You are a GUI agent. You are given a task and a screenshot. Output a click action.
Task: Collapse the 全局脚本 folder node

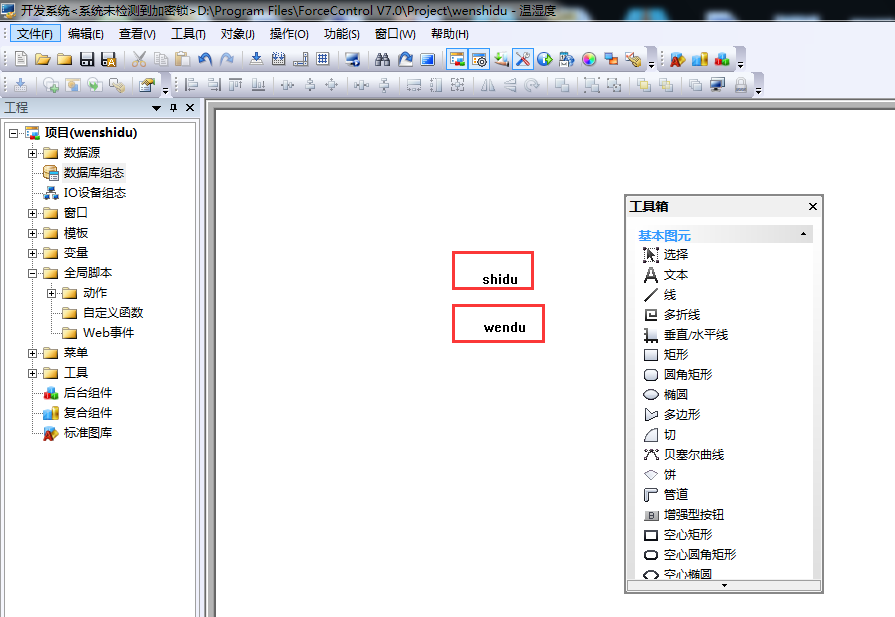point(33,273)
